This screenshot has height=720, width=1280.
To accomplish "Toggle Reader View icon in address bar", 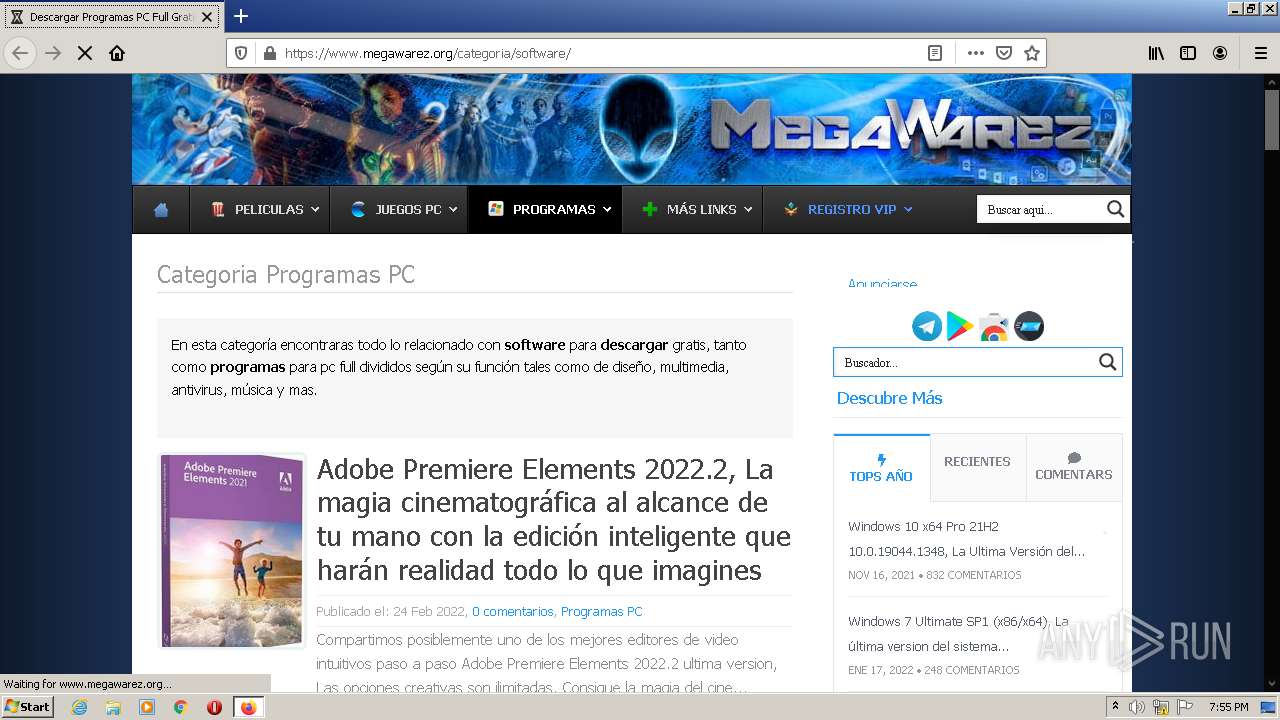I will pos(935,53).
